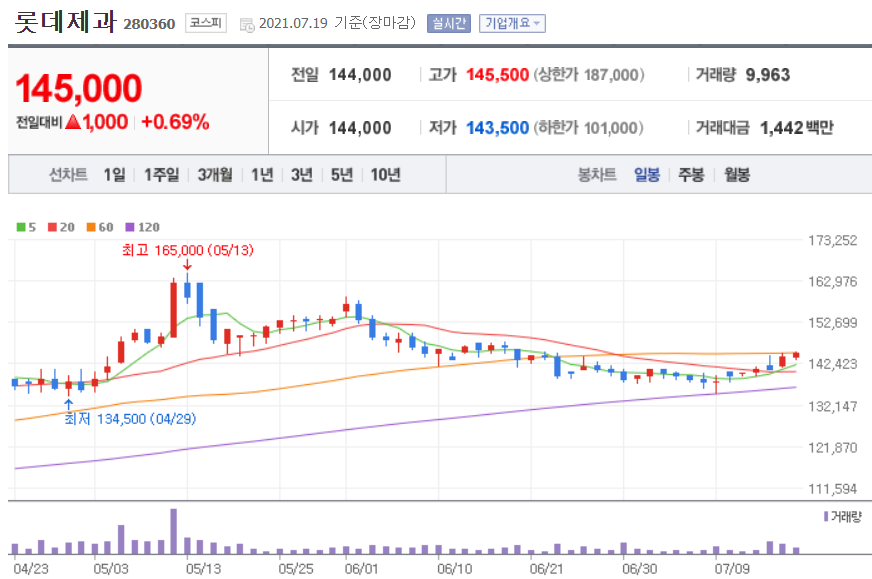
Task: Click the stock code 280360
Action: click(149, 24)
